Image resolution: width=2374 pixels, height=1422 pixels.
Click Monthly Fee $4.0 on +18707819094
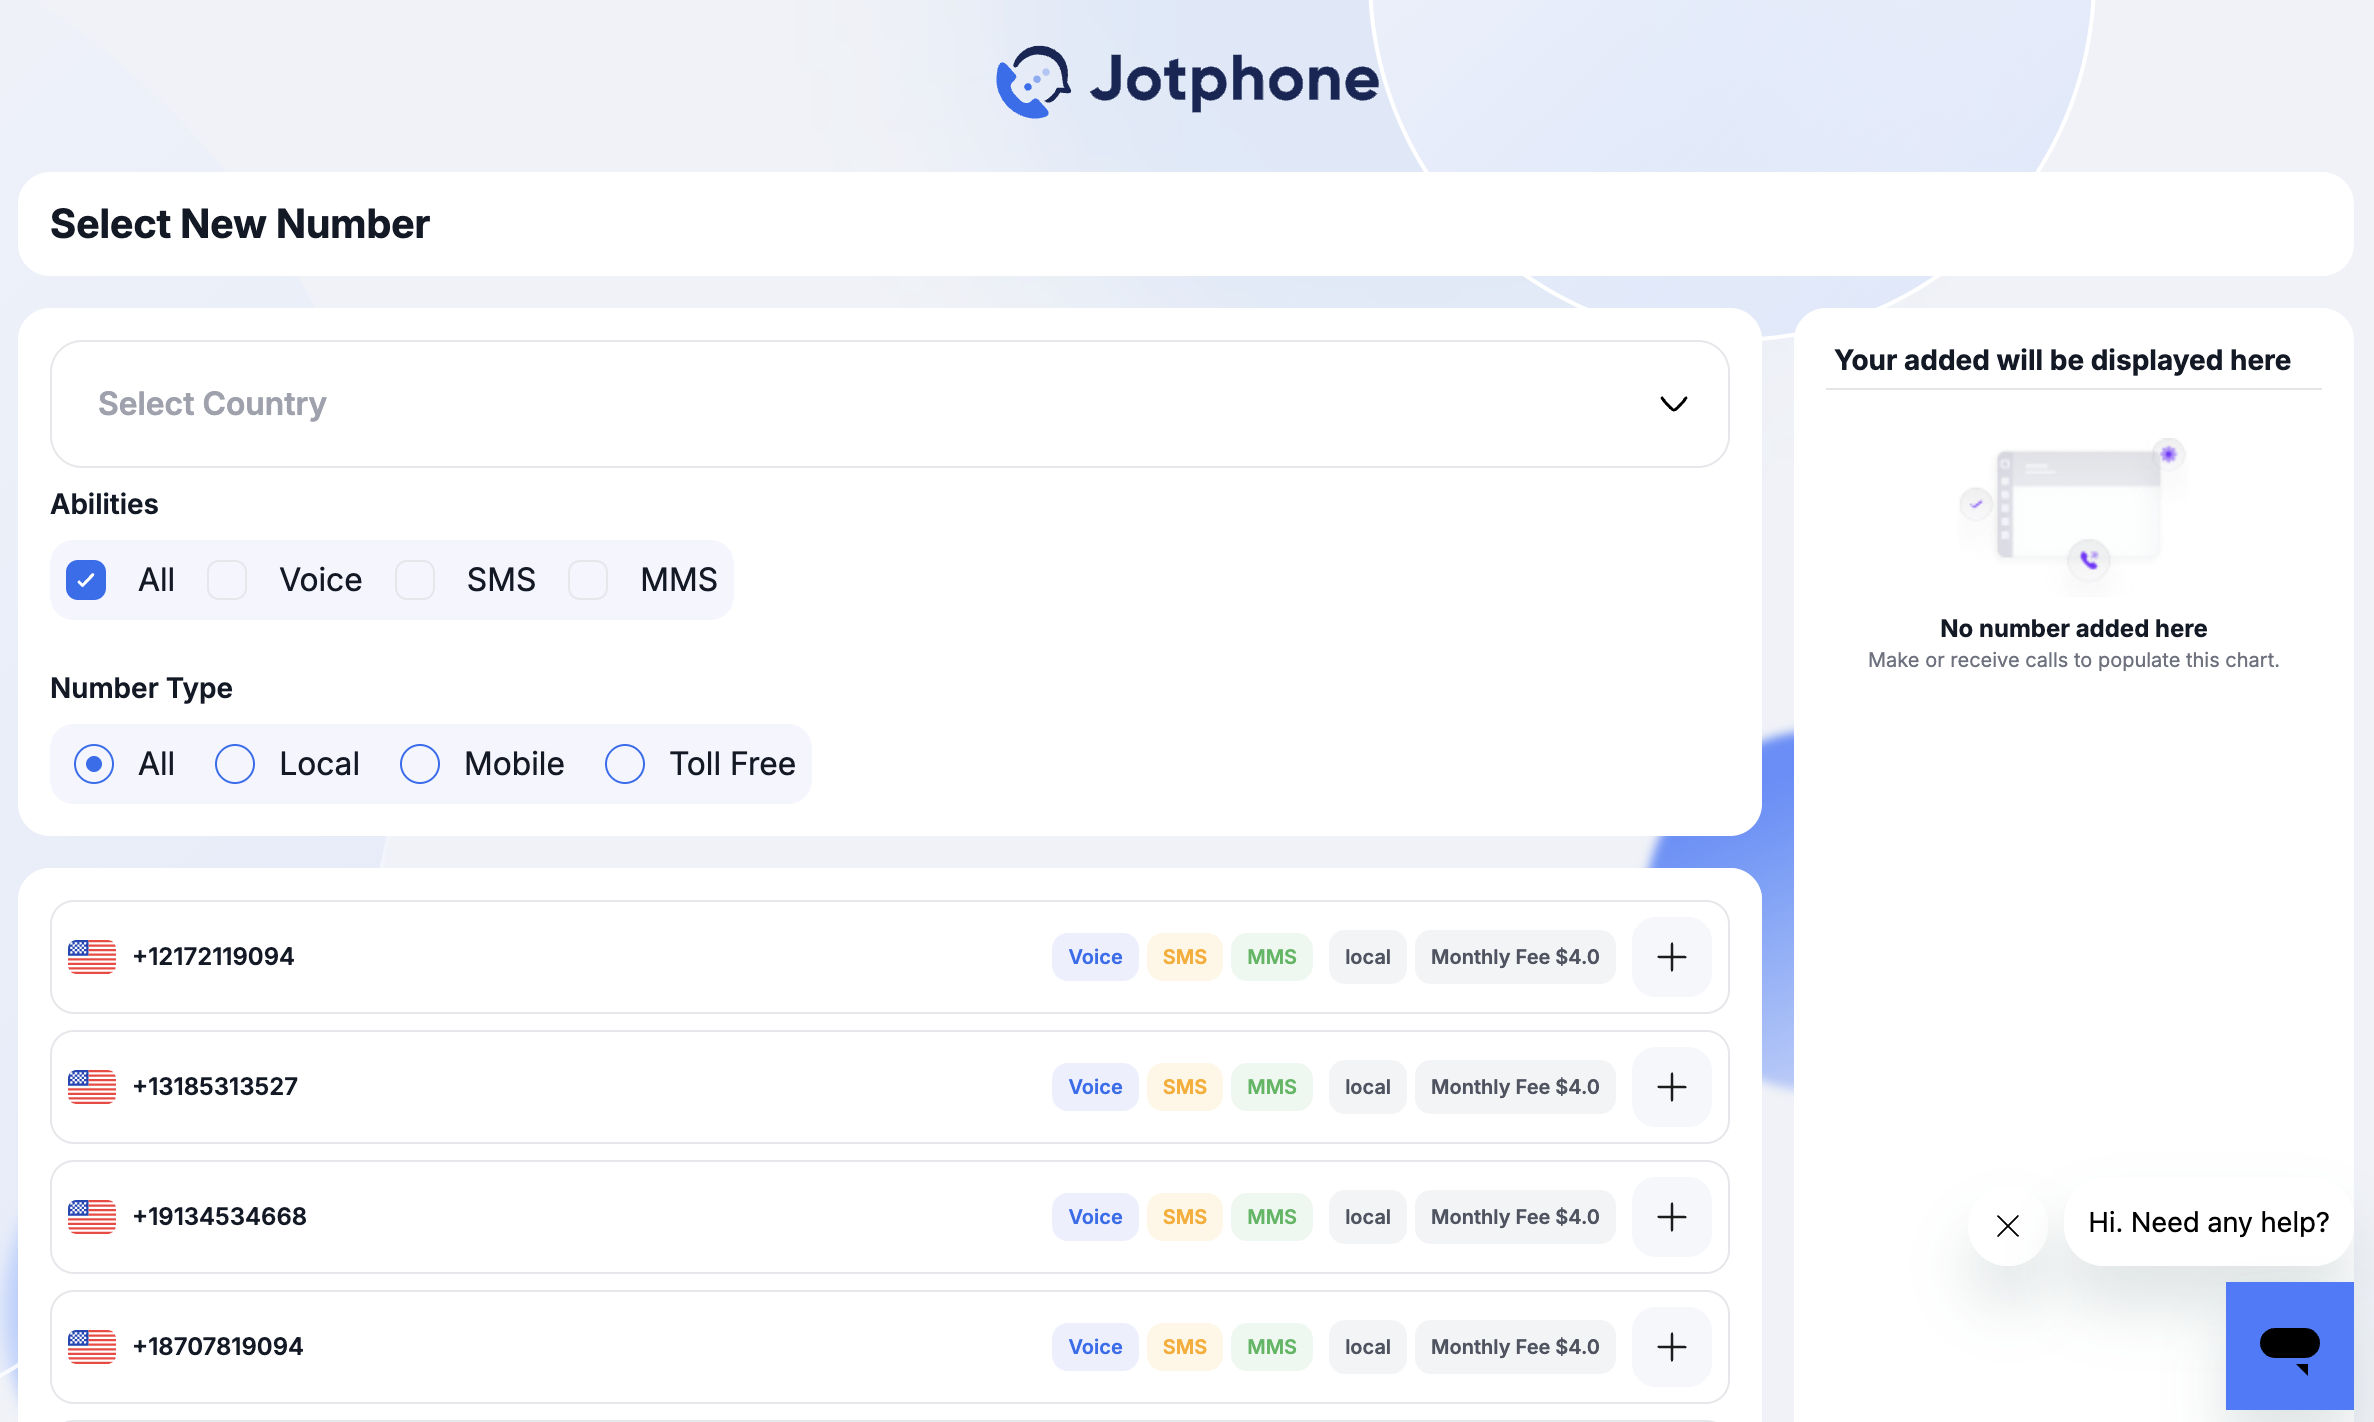tap(1515, 1347)
